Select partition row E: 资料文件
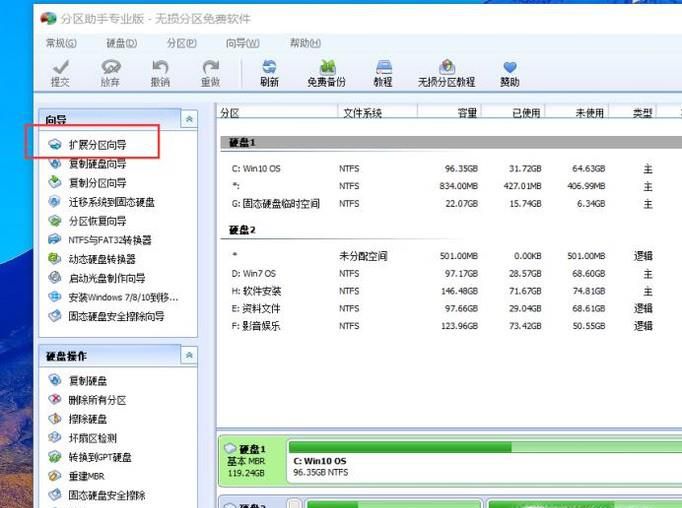Image resolution: width=682 pixels, height=508 pixels. [451, 308]
